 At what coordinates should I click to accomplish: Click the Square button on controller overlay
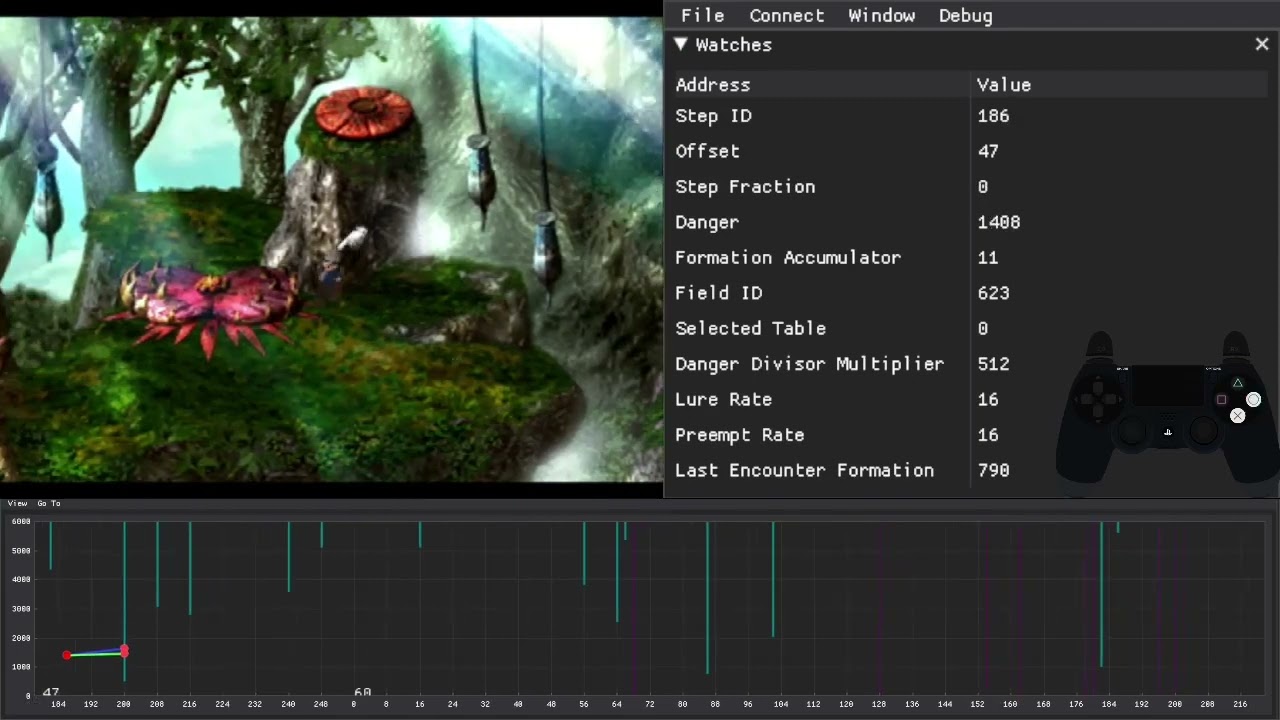pyautogui.click(x=1221, y=400)
